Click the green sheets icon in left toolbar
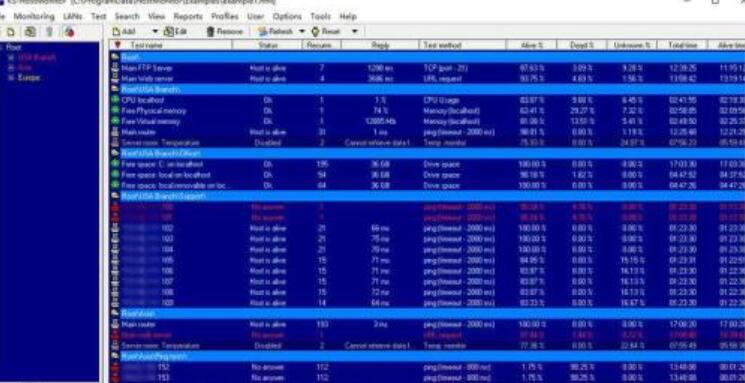Viewport: 745px width, 383px height. tap(30, 32)
